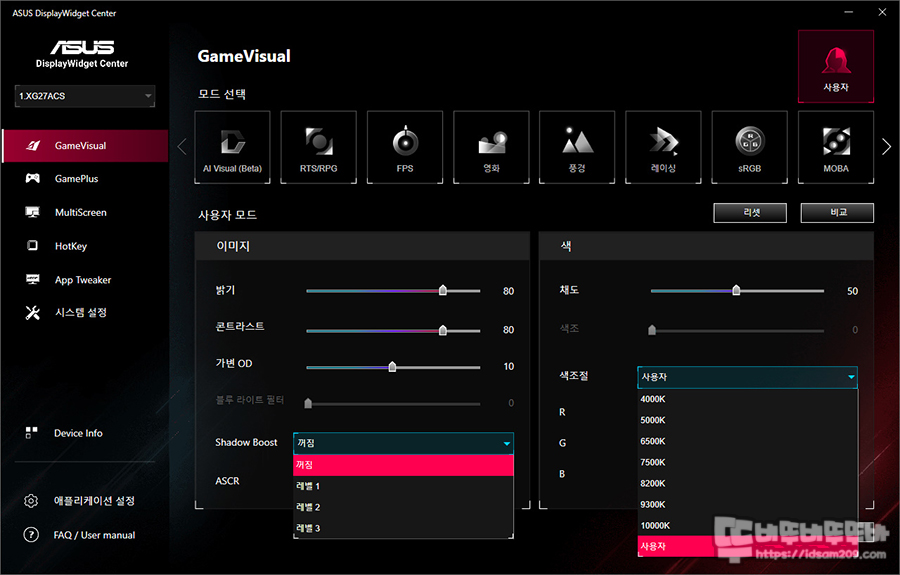Show previous modes with left arrow
The width and height of the screenshot is (900, 575).
pos(182,147)
